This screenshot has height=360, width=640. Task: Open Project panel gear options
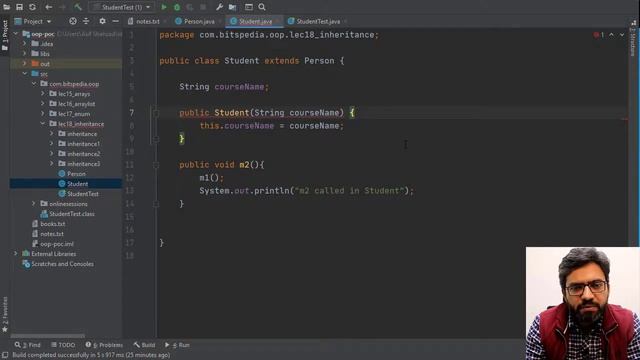102,21
